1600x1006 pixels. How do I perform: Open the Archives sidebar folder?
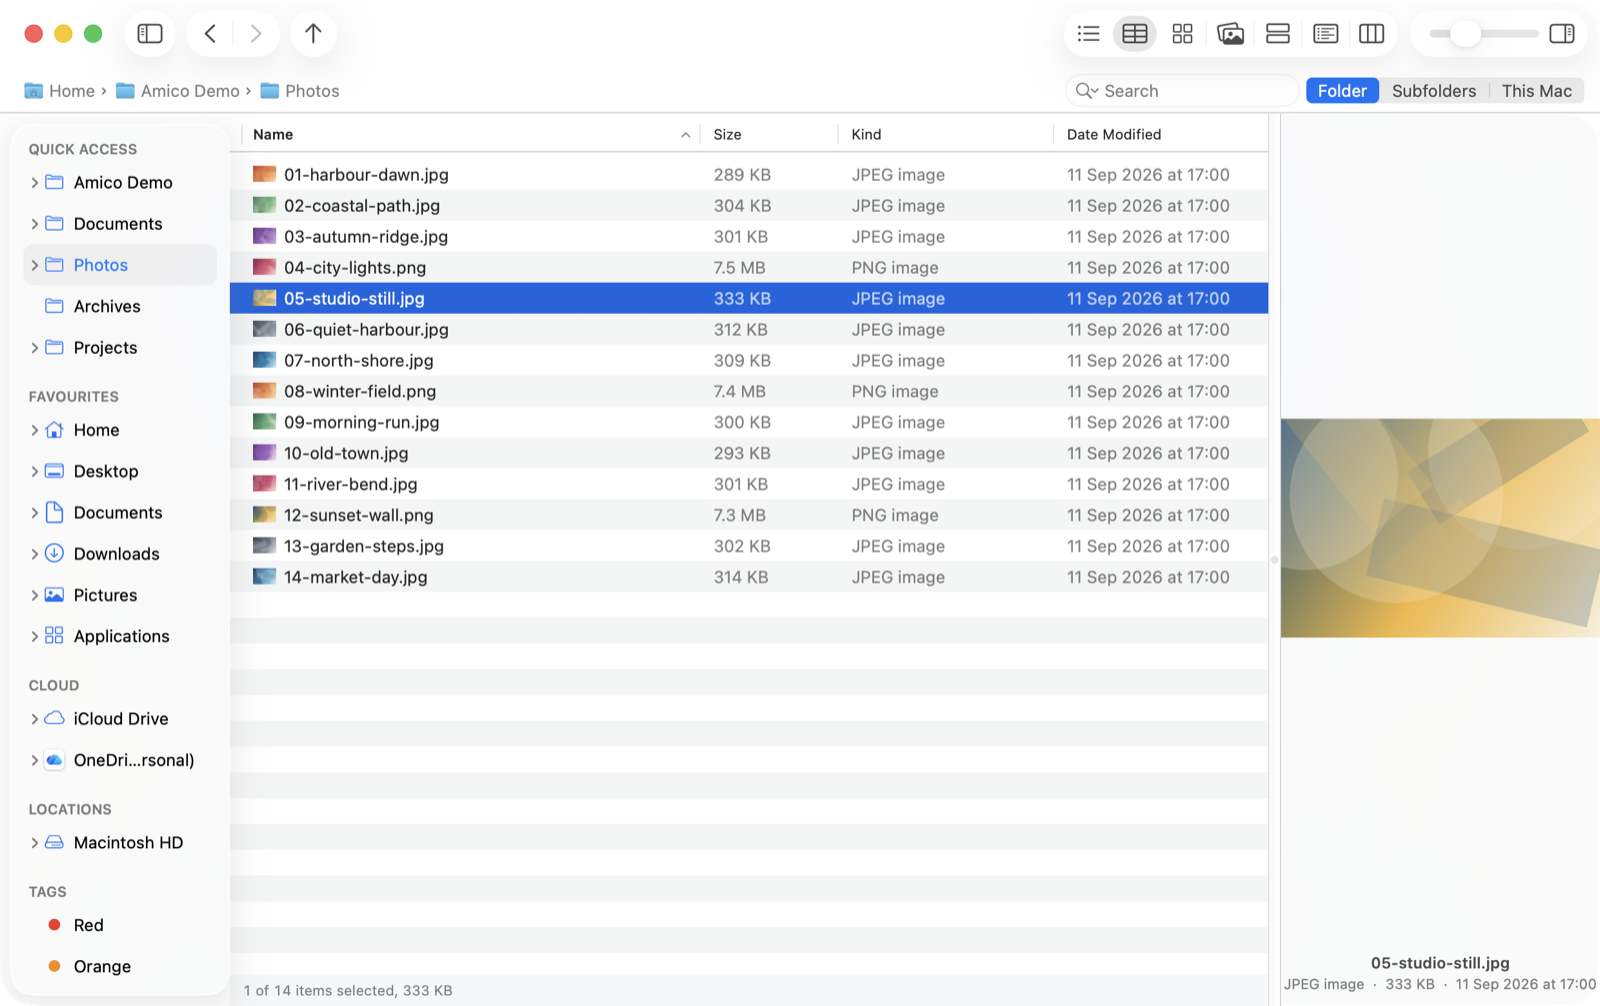point(120,307)
